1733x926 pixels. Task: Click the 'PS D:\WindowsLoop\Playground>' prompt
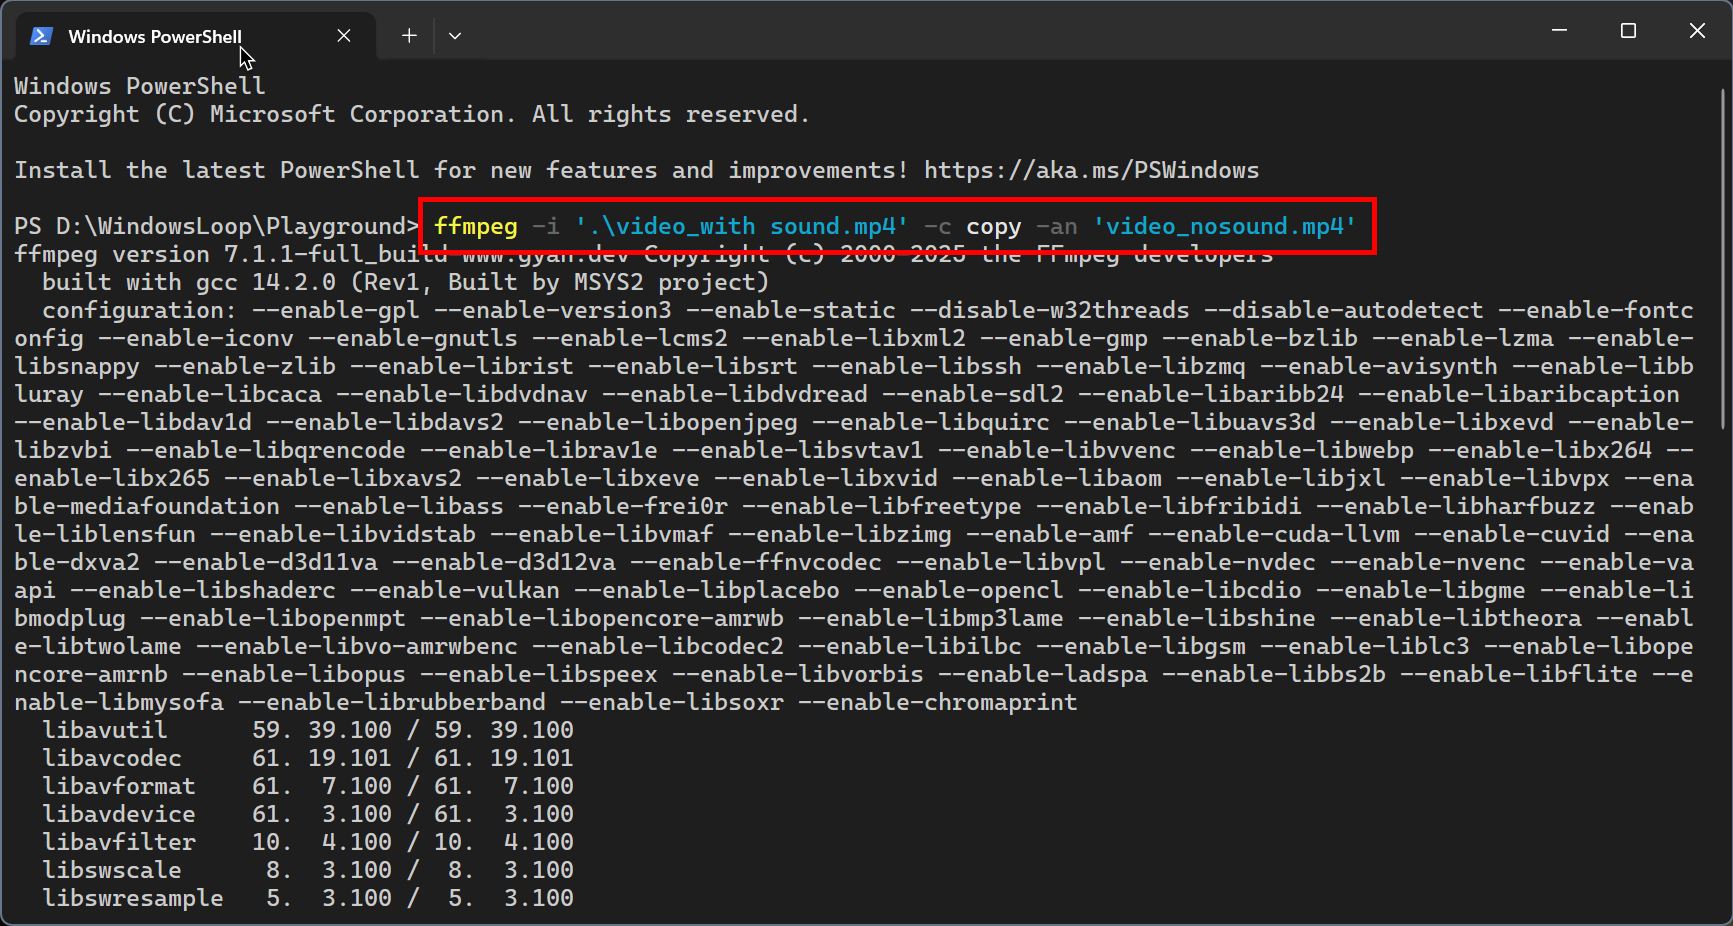tap(216, 226)
